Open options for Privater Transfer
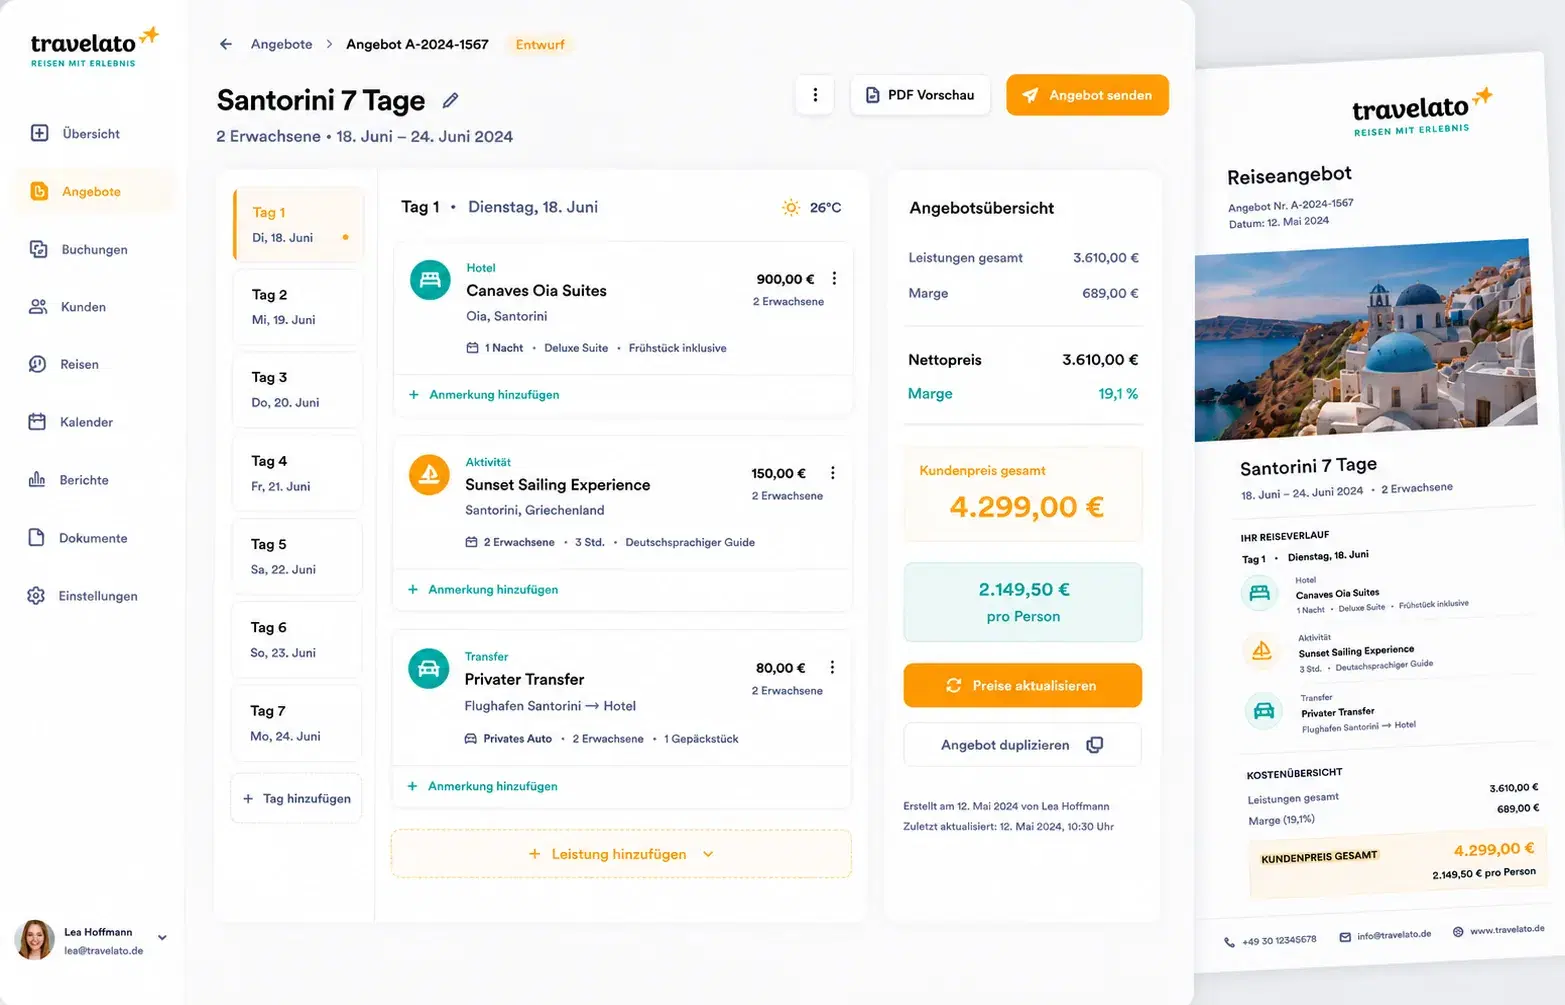This screenshot has height=1005, width=1565. click(832, 667)
